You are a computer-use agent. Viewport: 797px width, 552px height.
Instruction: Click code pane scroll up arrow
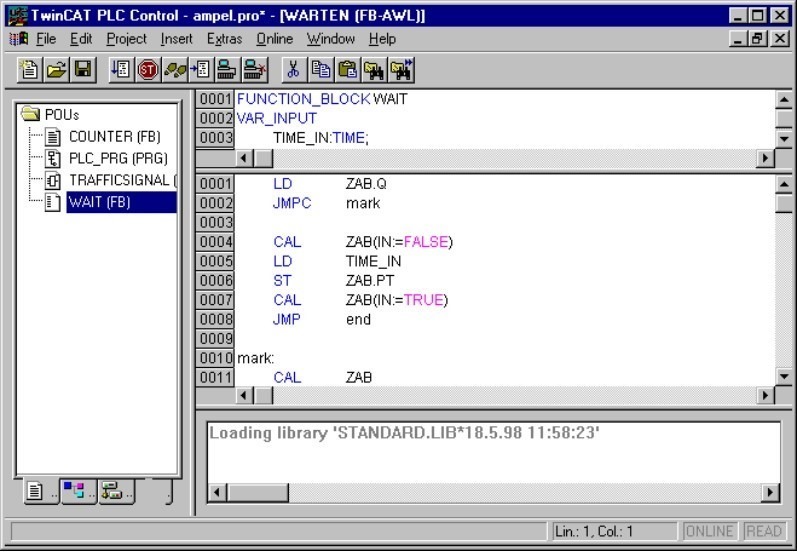coord(784,184)
